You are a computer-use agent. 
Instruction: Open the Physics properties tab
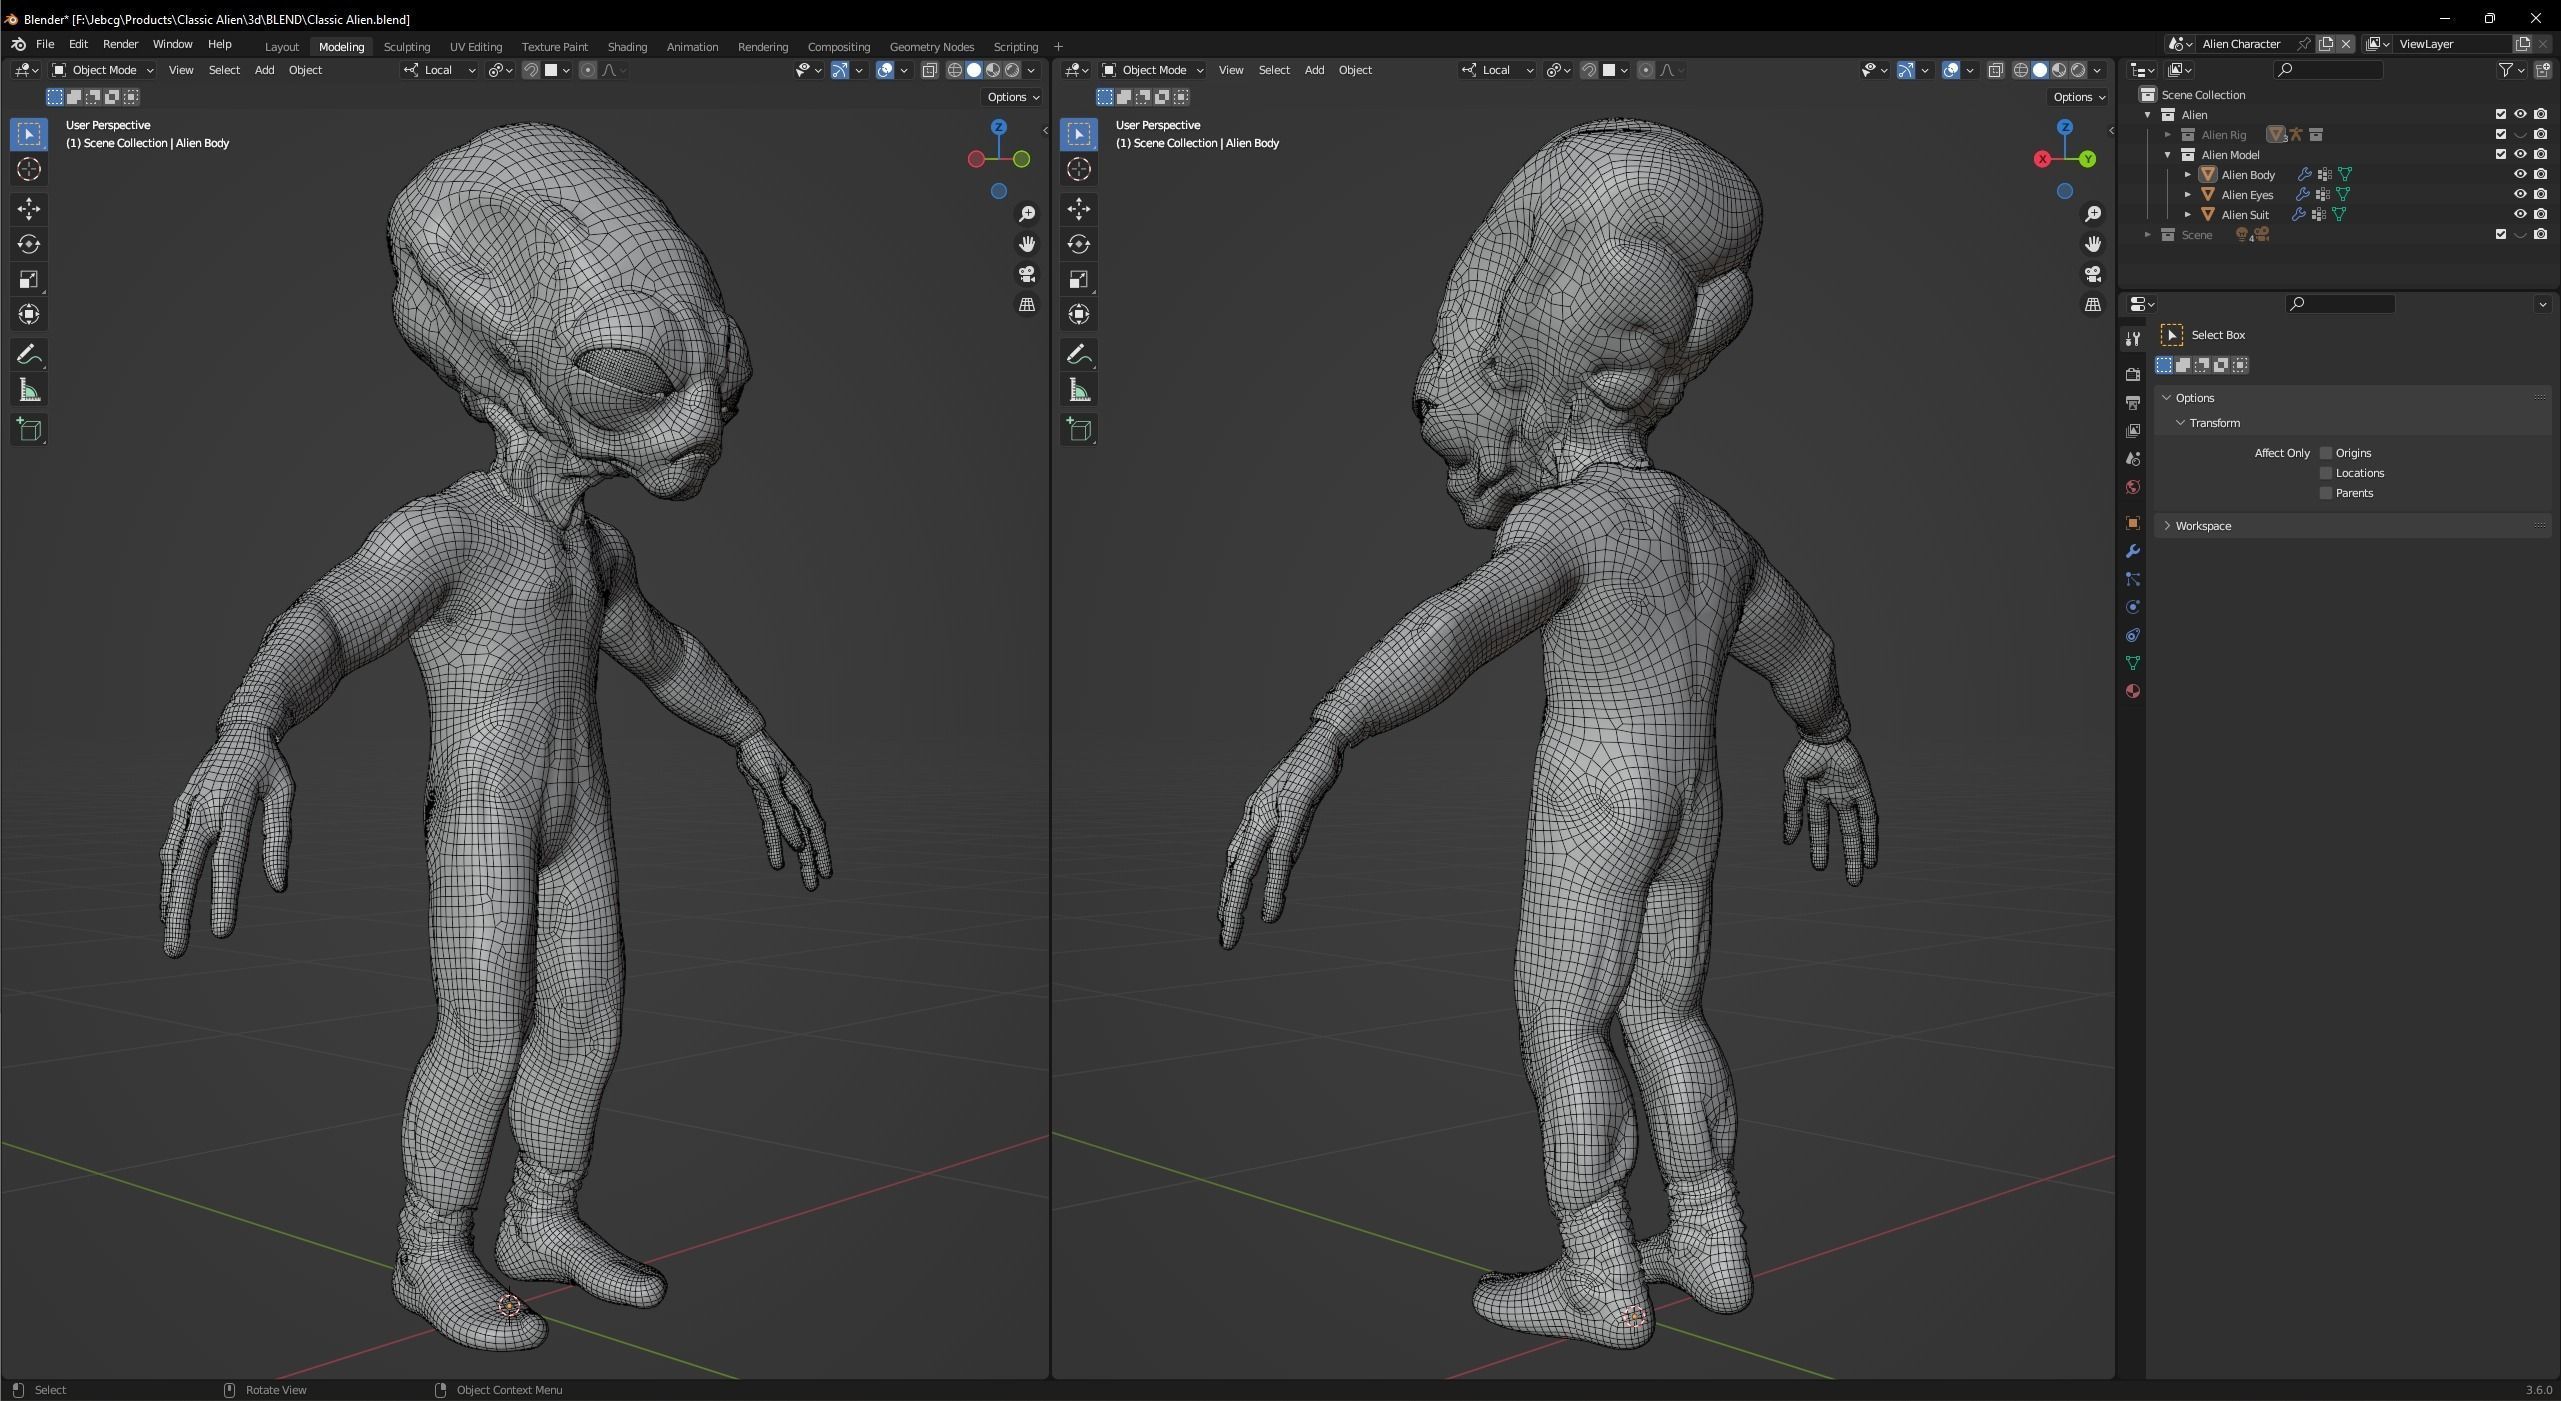pyautogui.click(x=2133, y=607)
